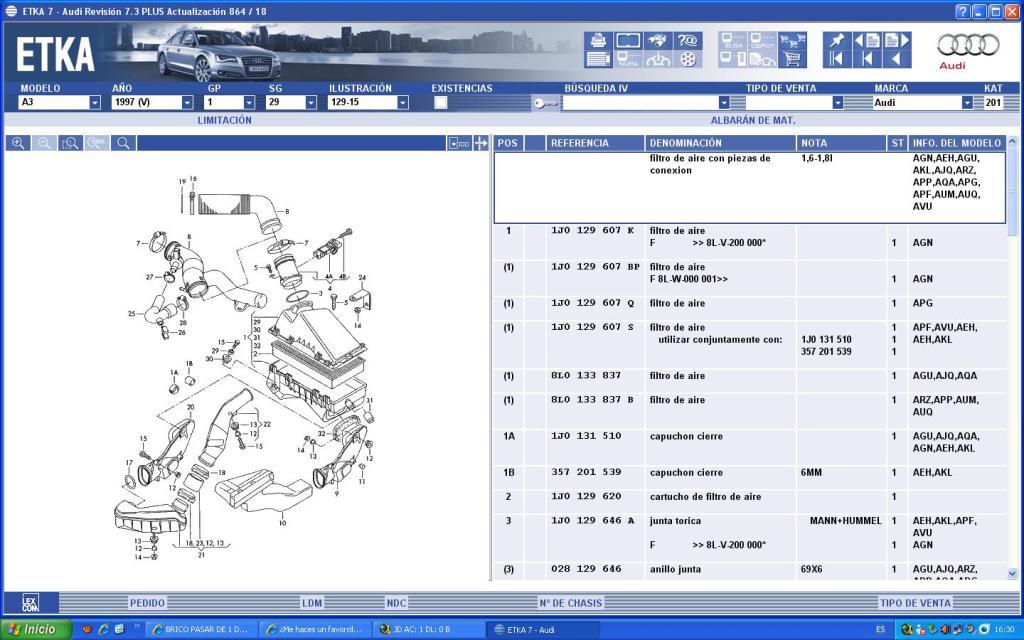This screenshot has width=1024, height=640.
Task: Click the Tipo de venta bottom button
Action: click(915, 603)
